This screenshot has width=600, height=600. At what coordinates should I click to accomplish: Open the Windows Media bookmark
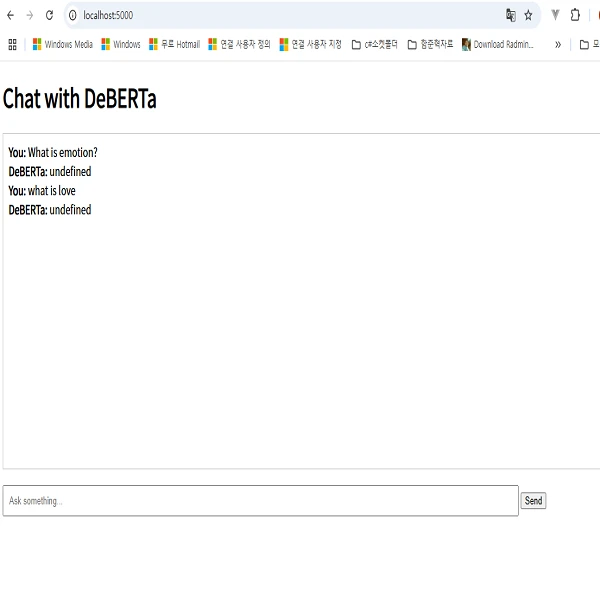click(x=63, y=44)
